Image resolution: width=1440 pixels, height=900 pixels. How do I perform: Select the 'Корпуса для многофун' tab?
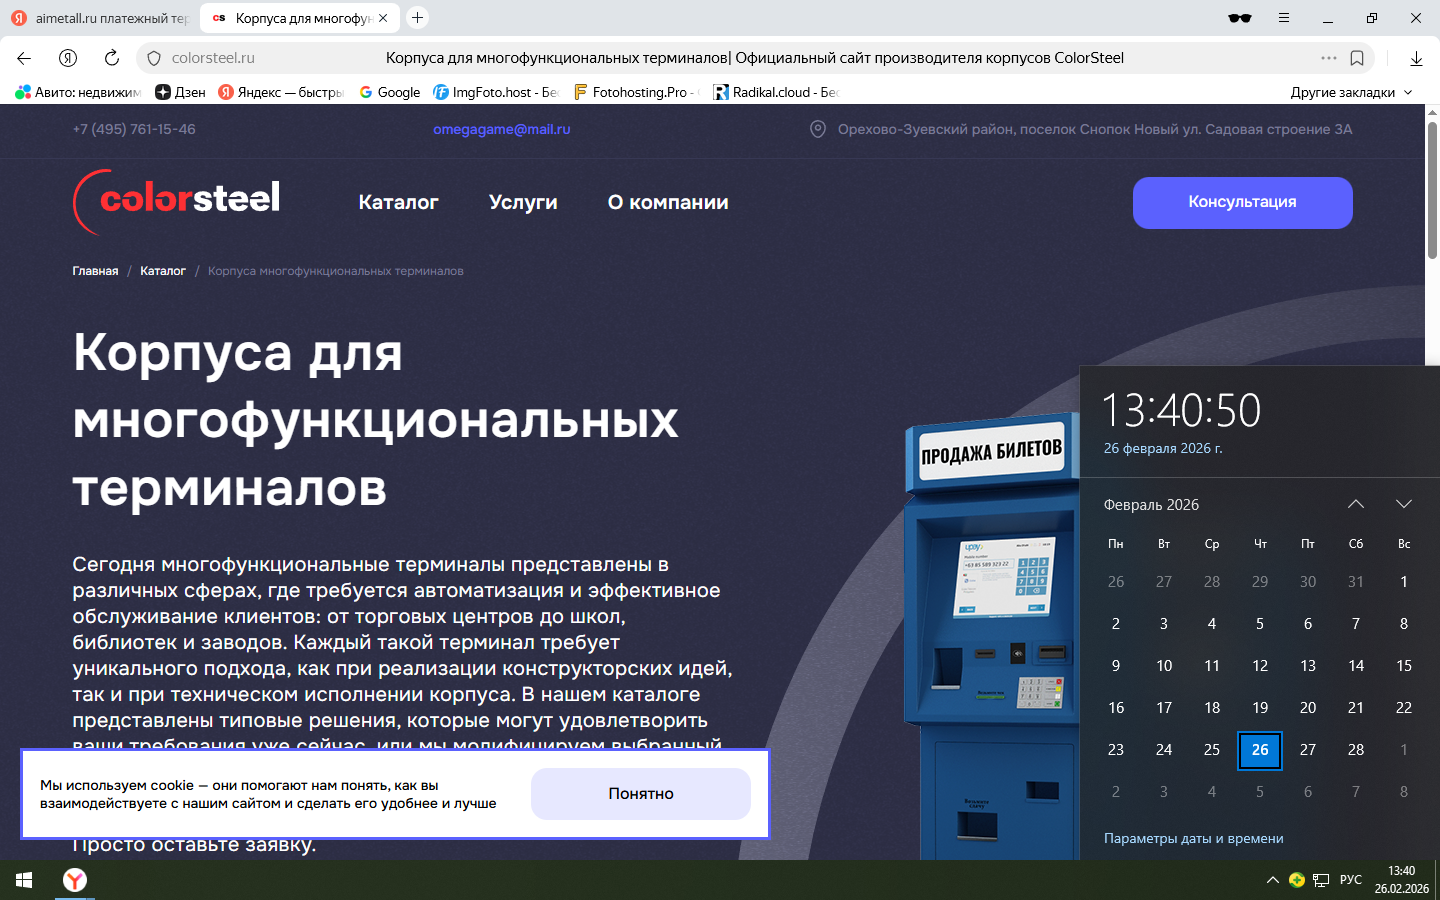(300, 18)
